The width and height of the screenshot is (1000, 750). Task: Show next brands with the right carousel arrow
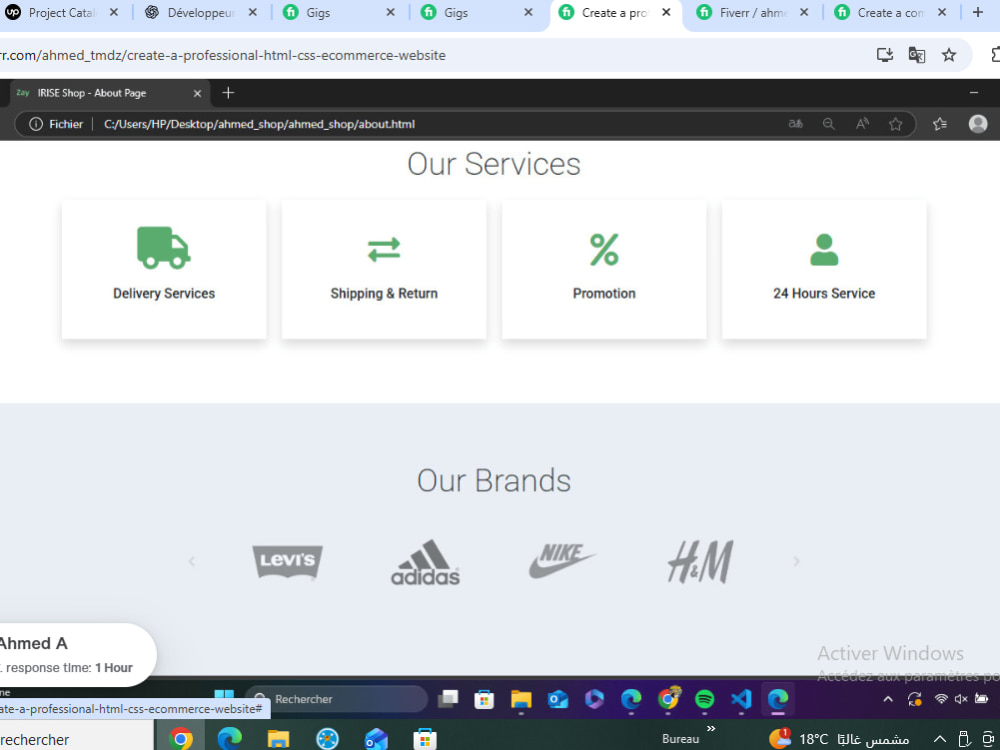[796, 561]
